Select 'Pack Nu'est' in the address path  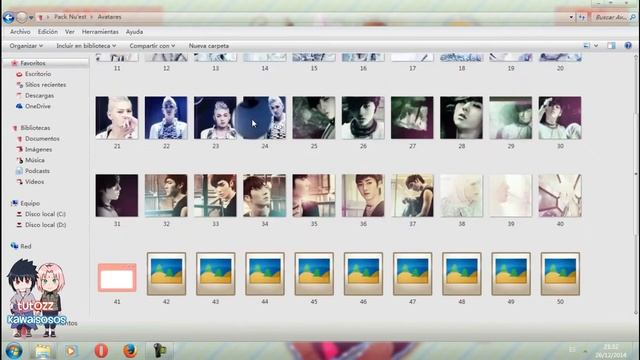click(x=70, y=17)
